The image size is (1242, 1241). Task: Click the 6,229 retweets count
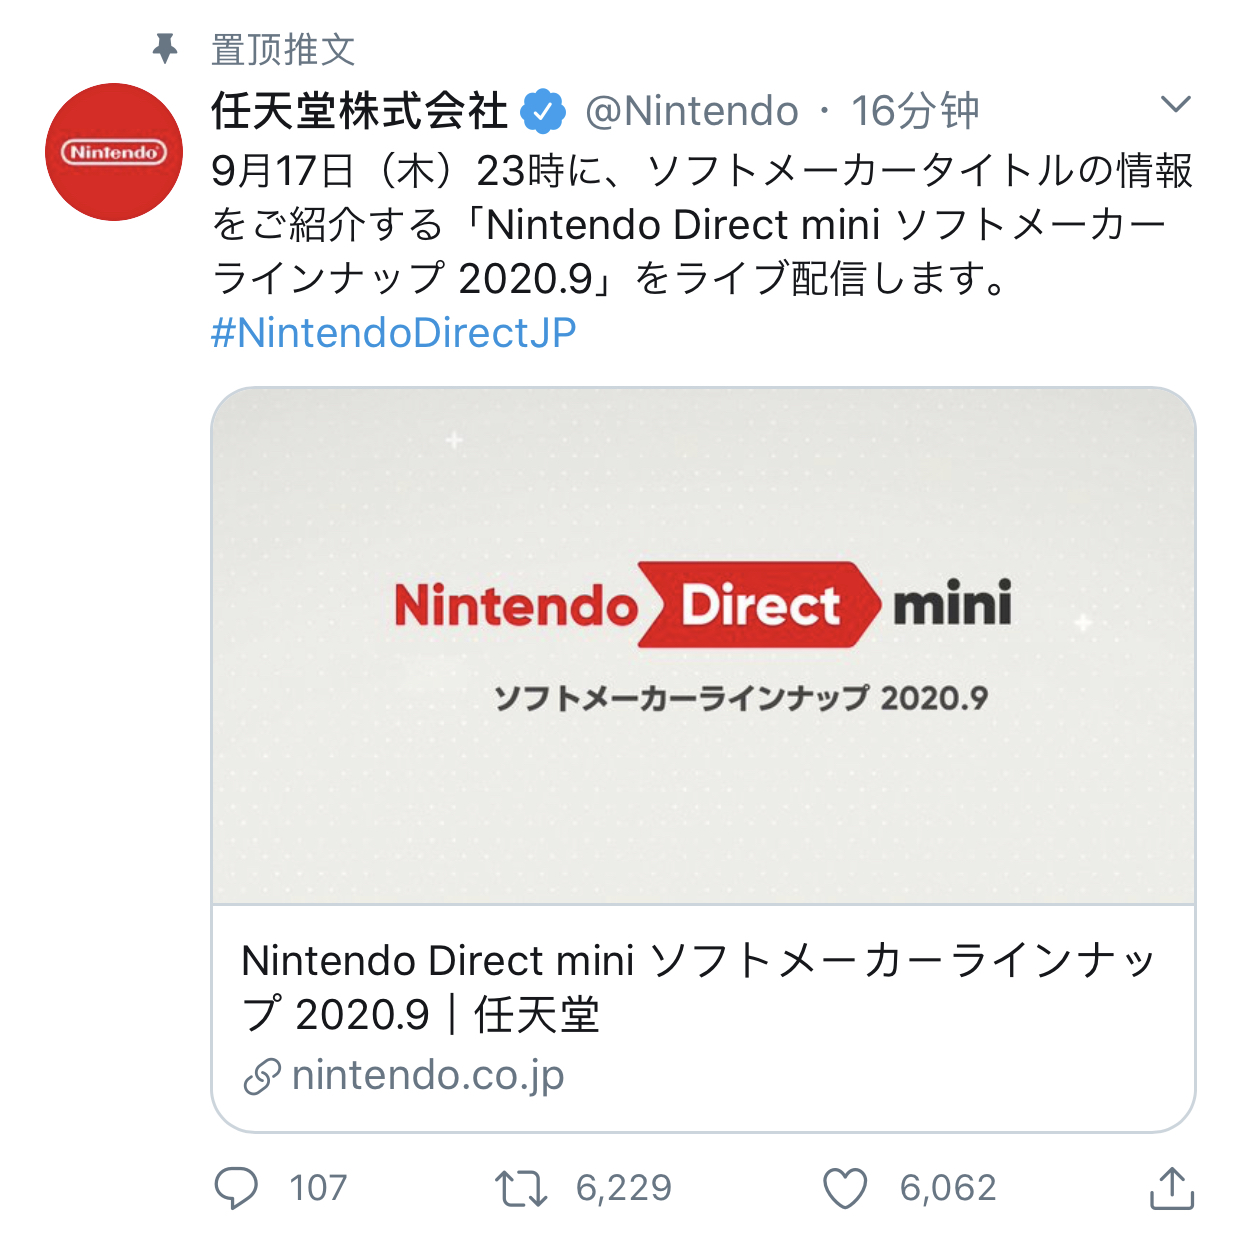click(624, 1188)
